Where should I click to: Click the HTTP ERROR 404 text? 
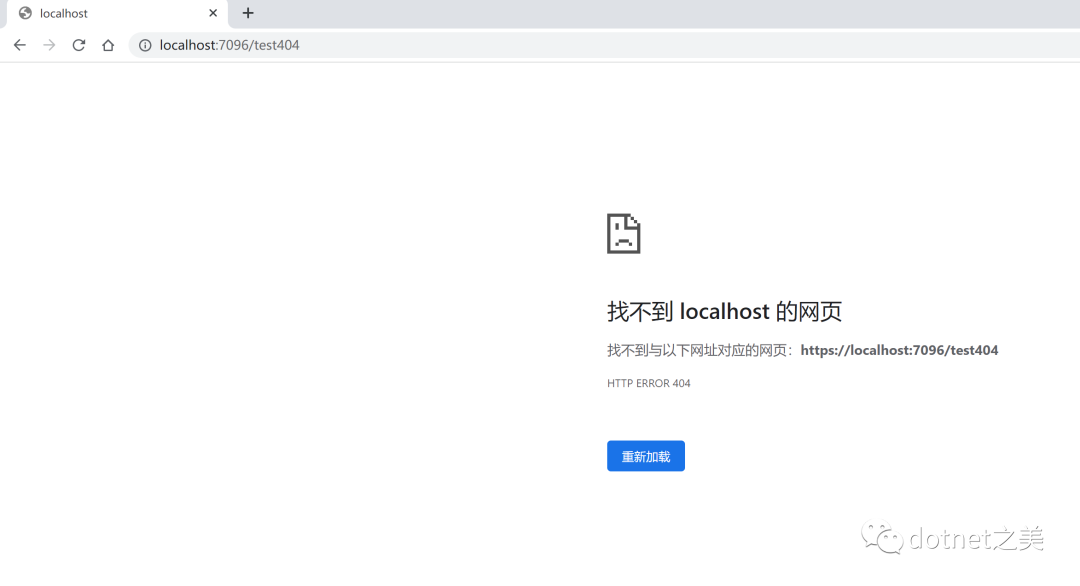[x=648, y=383]
